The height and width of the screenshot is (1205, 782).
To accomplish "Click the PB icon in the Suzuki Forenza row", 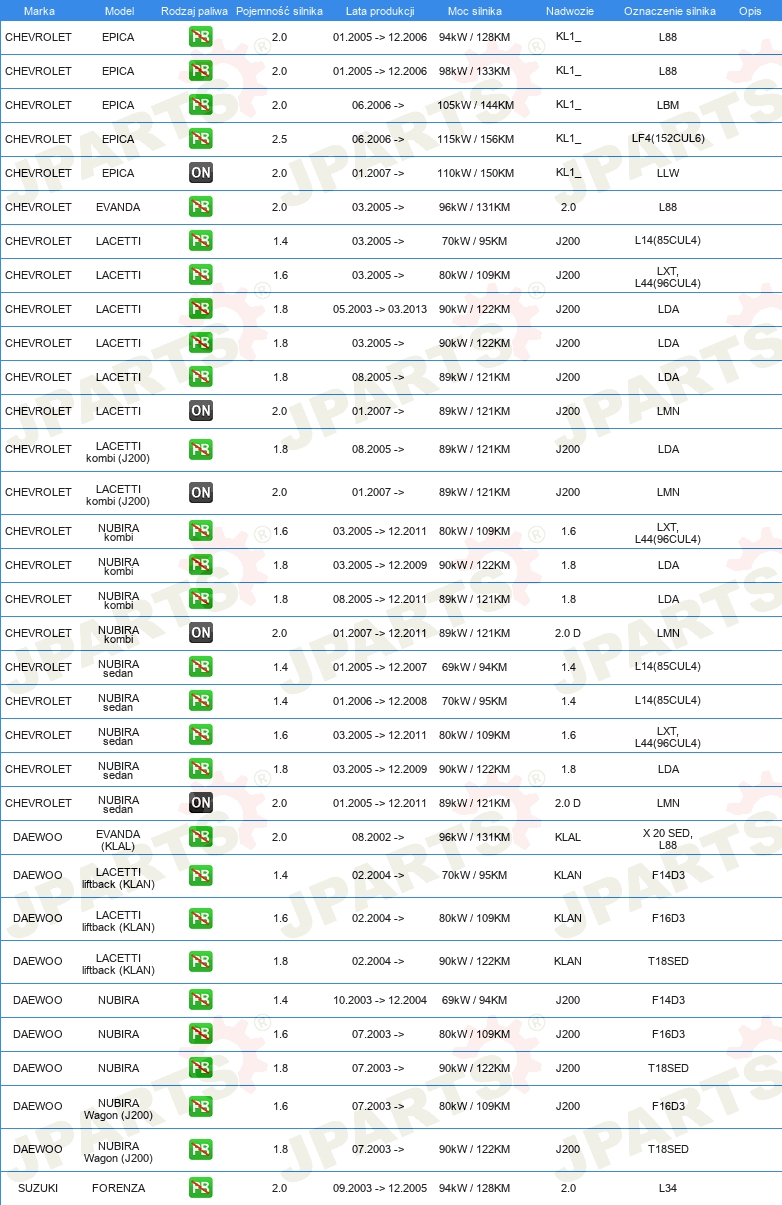I will 200,1188.
